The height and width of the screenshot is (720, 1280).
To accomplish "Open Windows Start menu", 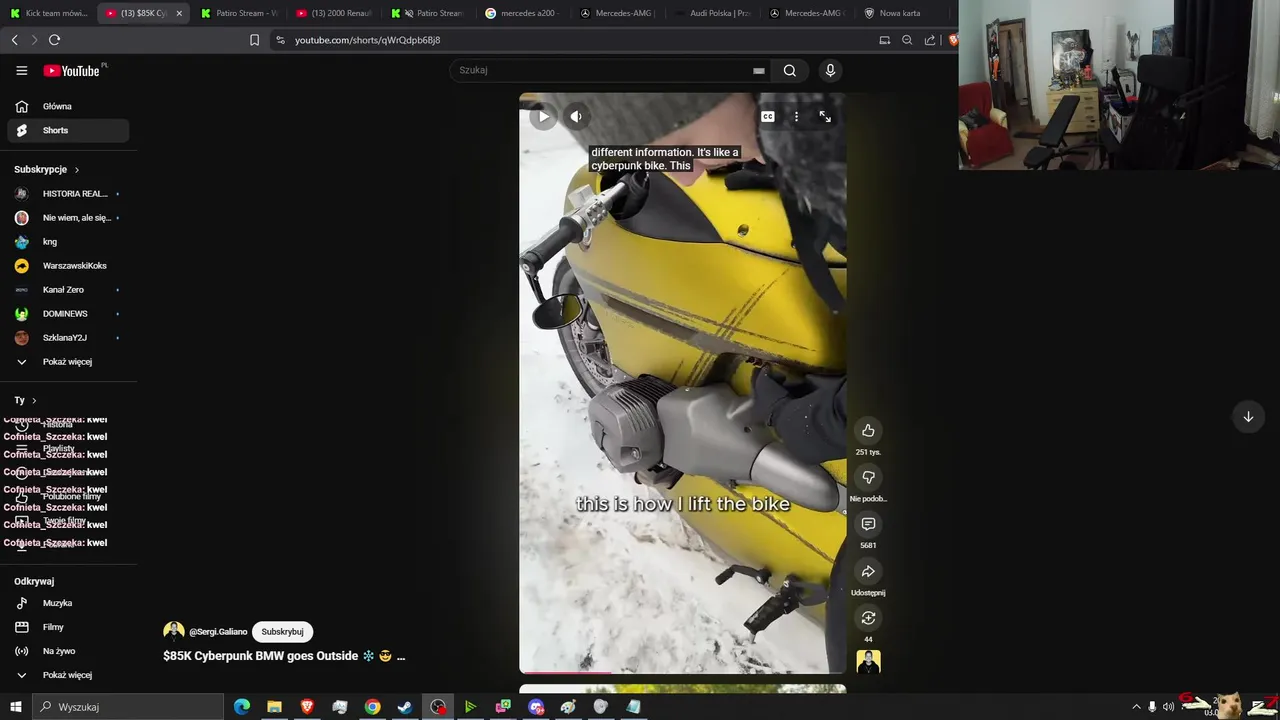I will [x=15, y=707].
